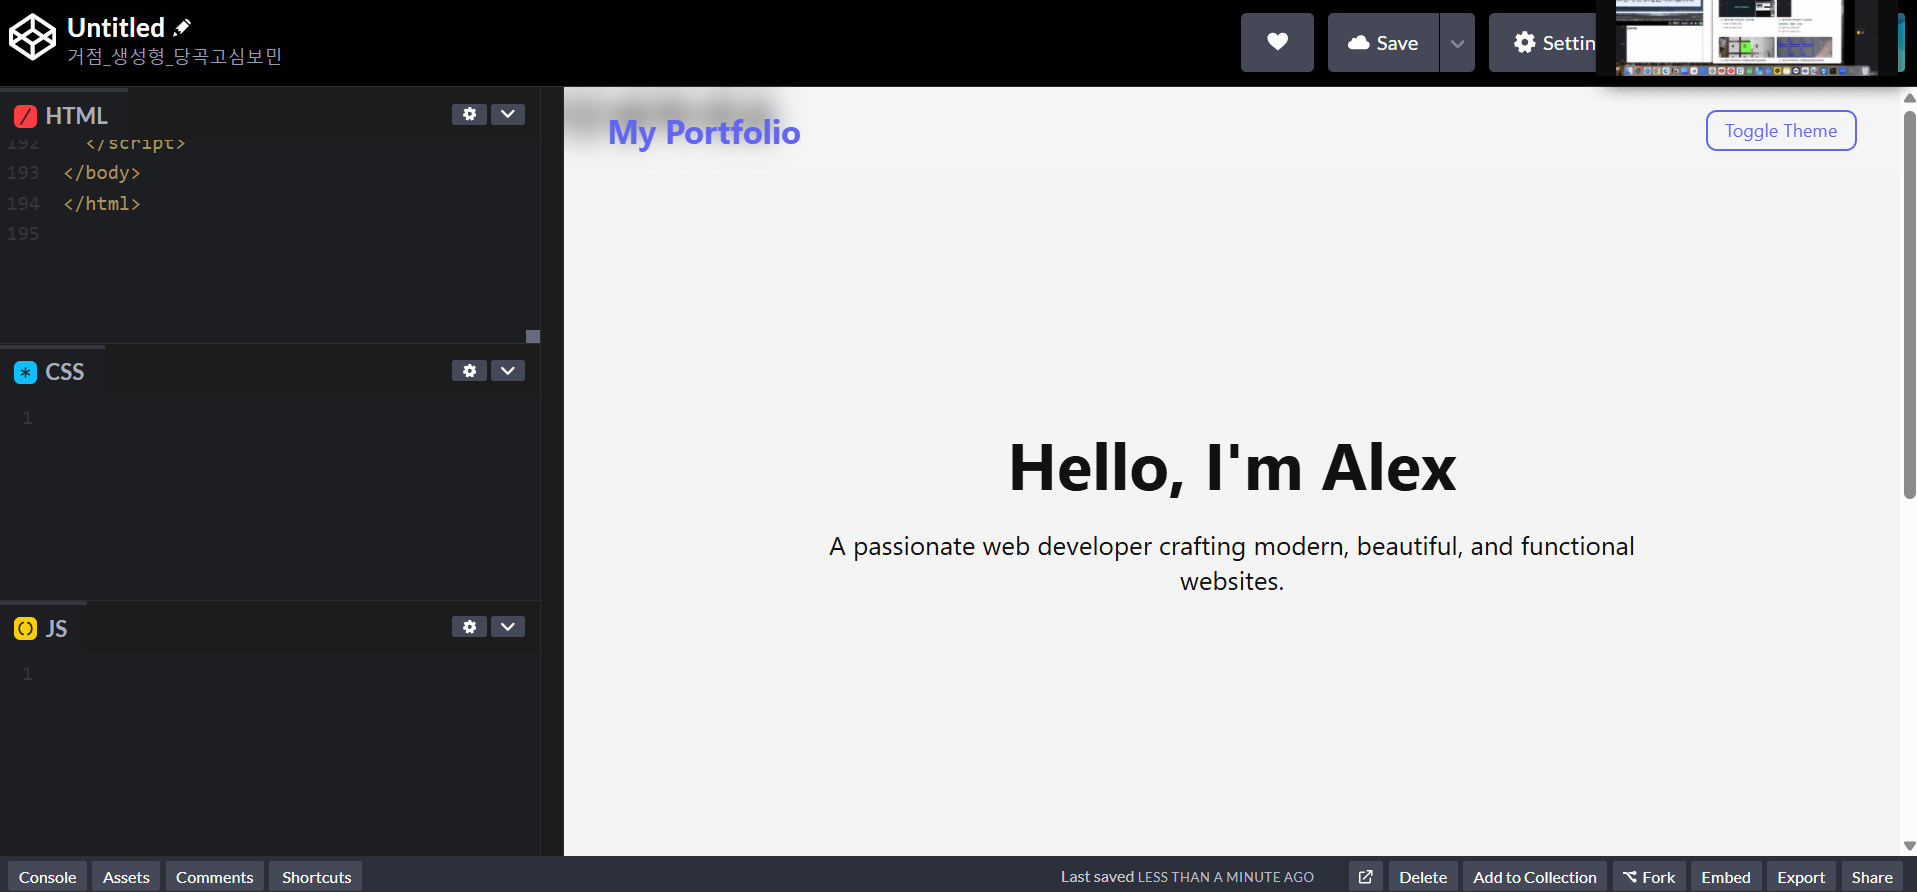
Task: Love this pen with heart button
Action: pos(1277,42)
